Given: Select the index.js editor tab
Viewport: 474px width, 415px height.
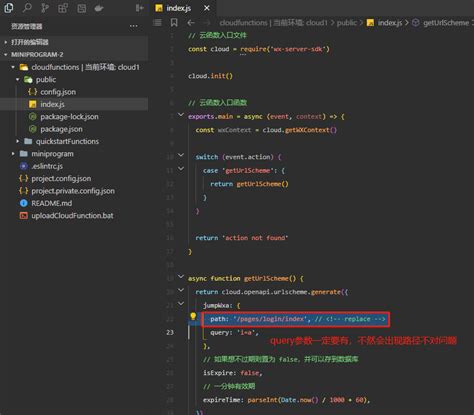Looking at the screenshot, I should 179,8.
